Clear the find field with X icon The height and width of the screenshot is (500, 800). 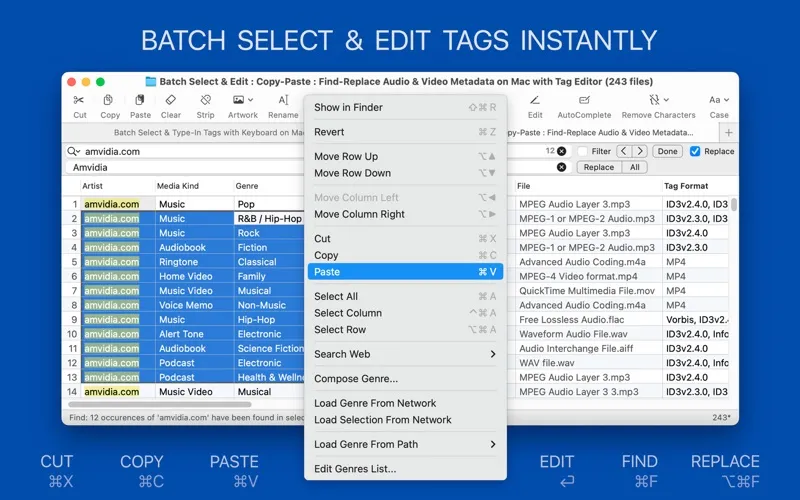coord(561,151)
